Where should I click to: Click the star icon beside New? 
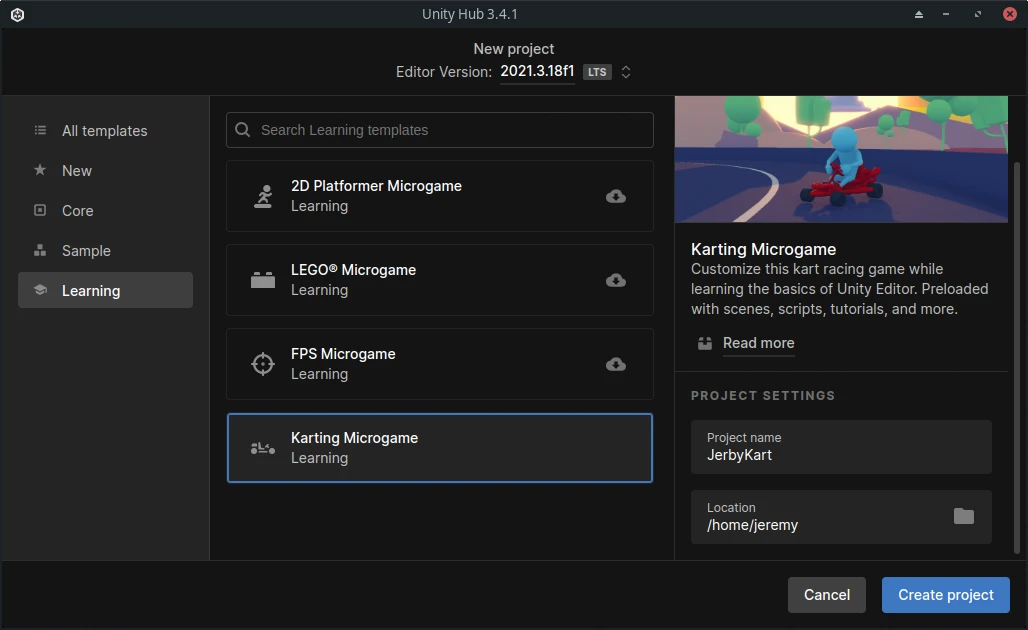40,170
